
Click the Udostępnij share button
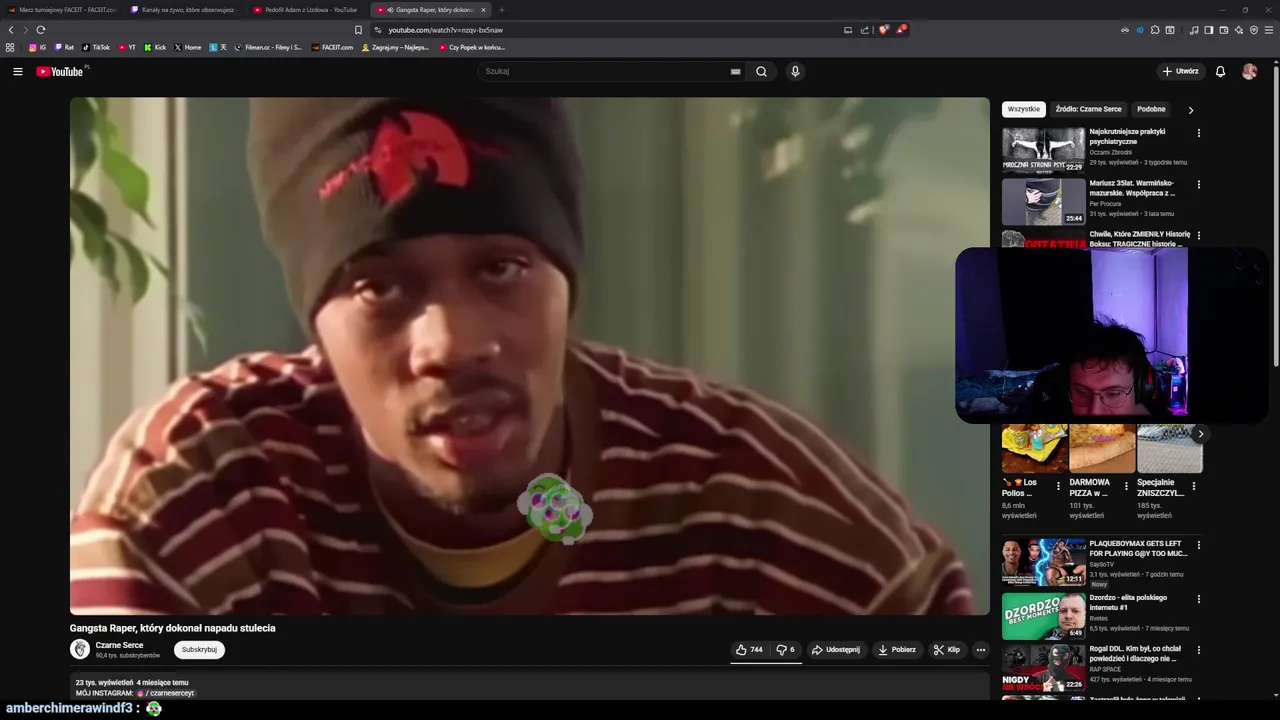tap(835, 650)
